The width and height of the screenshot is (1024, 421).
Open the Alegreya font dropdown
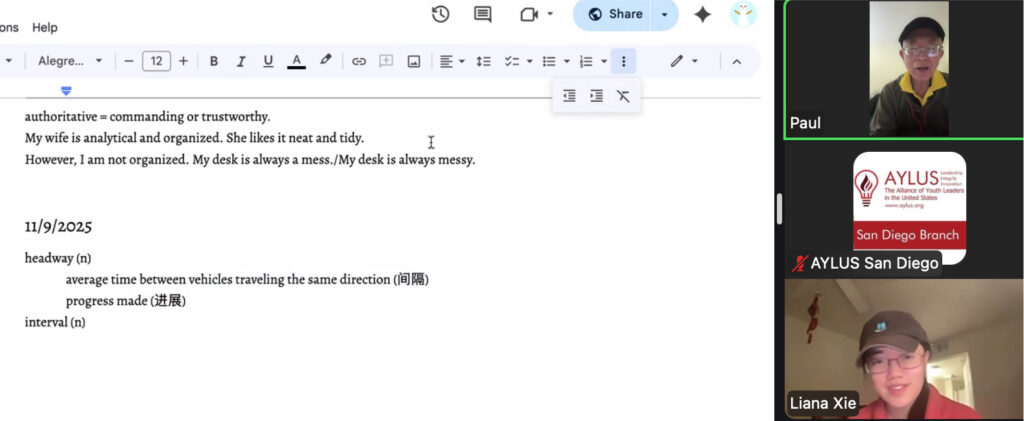[x=70, y=61]
